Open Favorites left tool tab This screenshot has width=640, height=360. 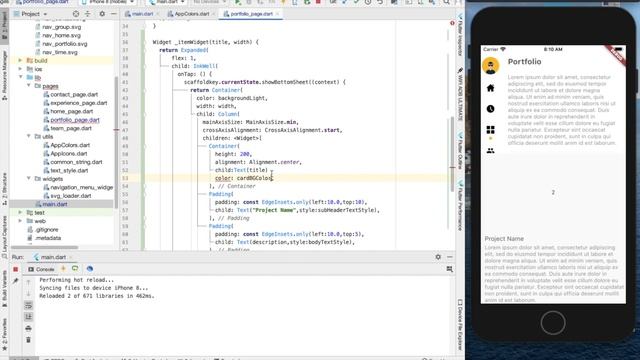click(4, 334)
